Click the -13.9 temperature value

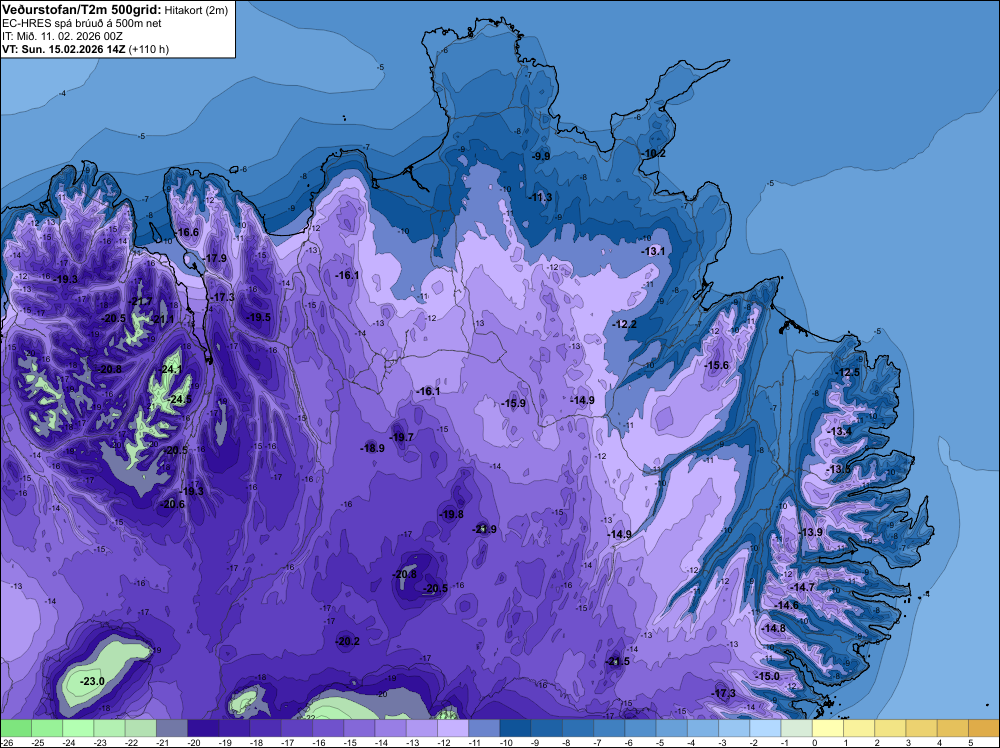tap(810, 532)
